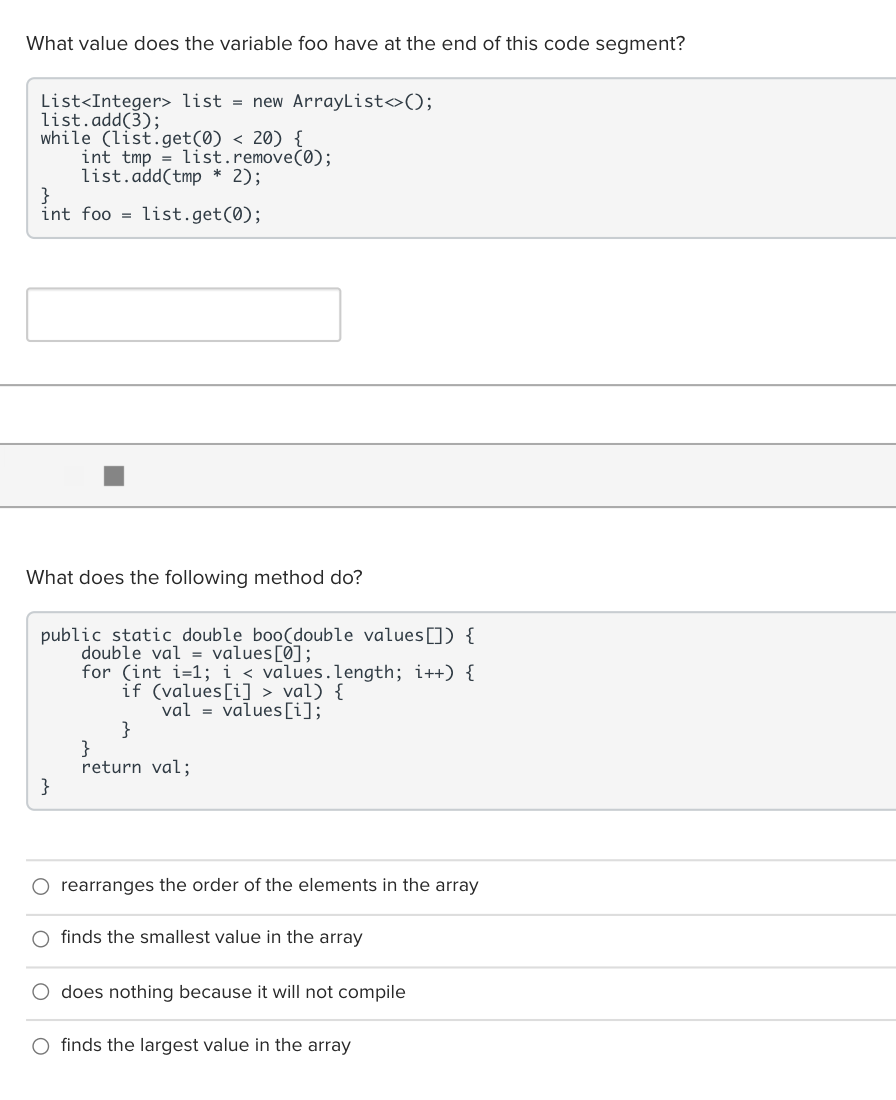Image resolution: width=896 pixels, height=1100 pixels.
Task: Click the question text asking what the method does
Action: 194,578
